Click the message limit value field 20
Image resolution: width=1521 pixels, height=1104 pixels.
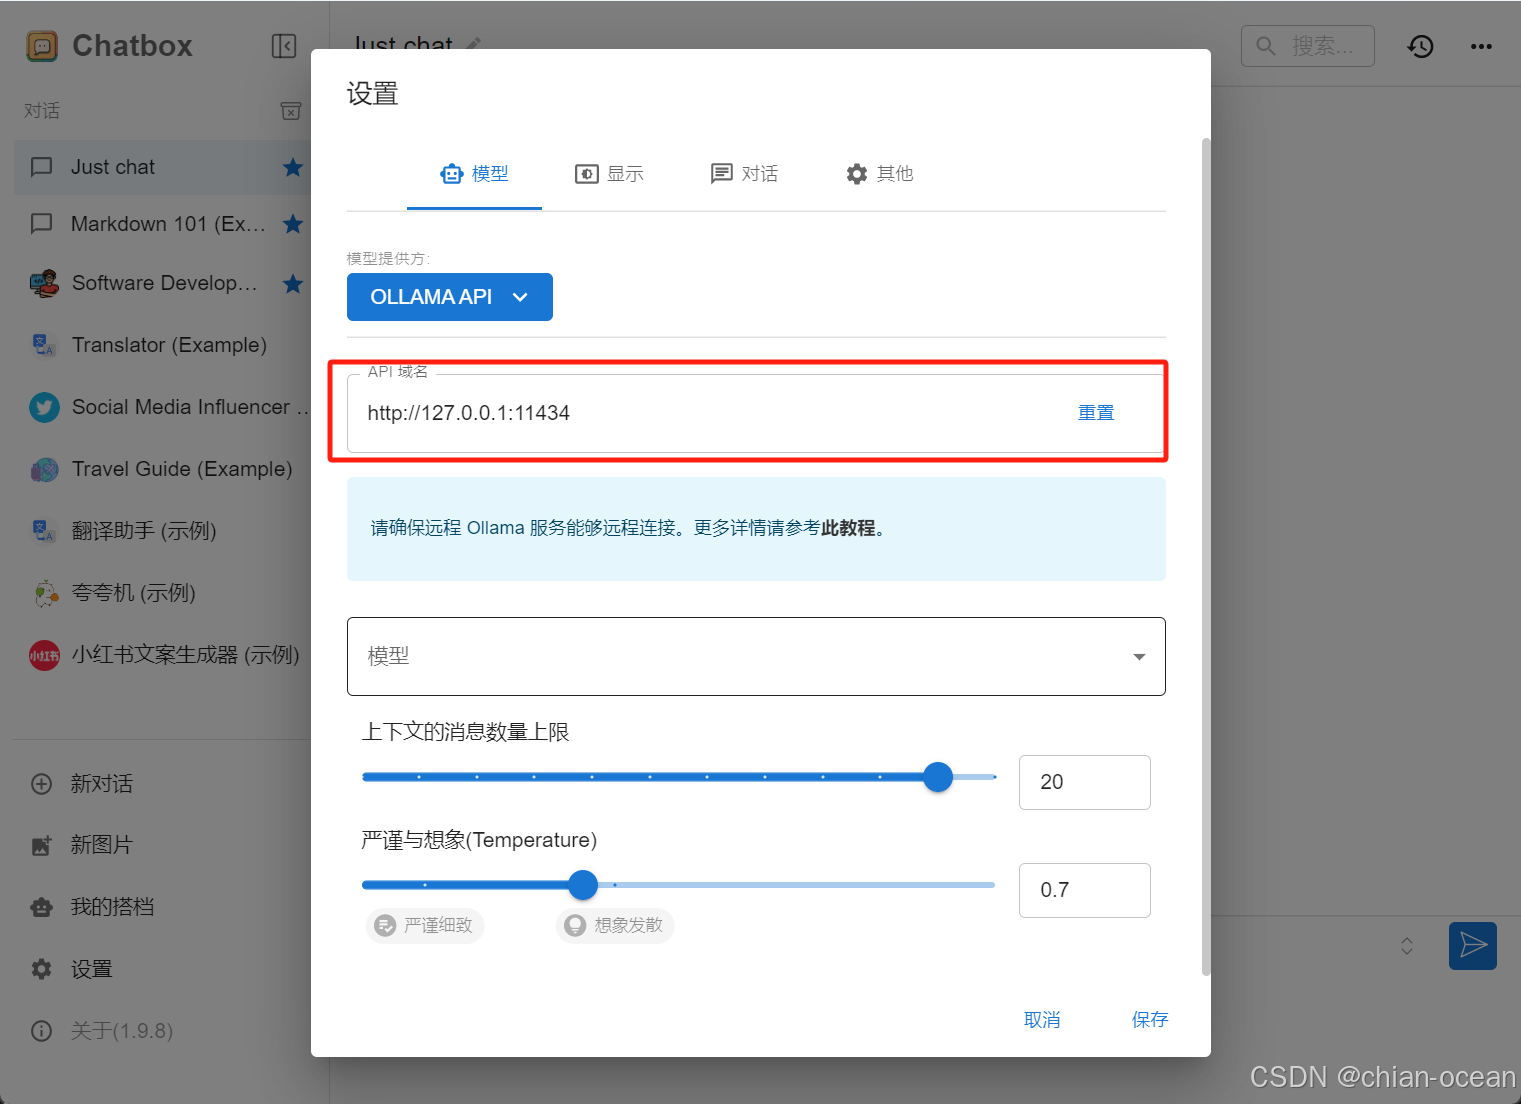(1085, 782)
